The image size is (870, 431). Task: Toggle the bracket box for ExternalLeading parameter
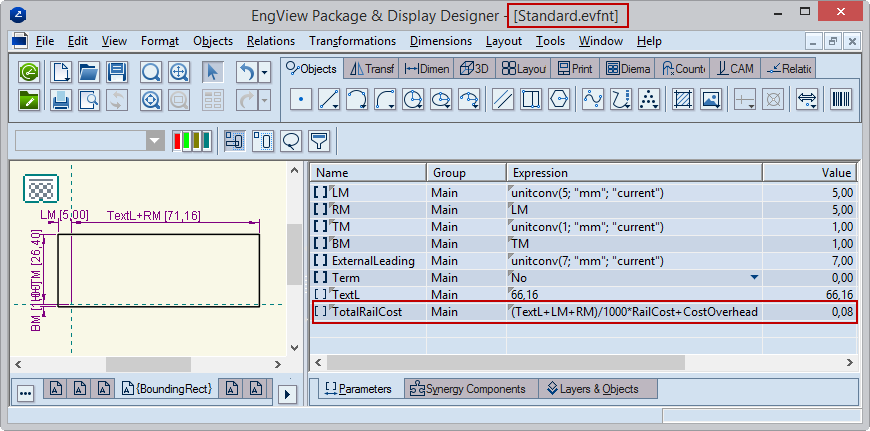pos(320,260)
